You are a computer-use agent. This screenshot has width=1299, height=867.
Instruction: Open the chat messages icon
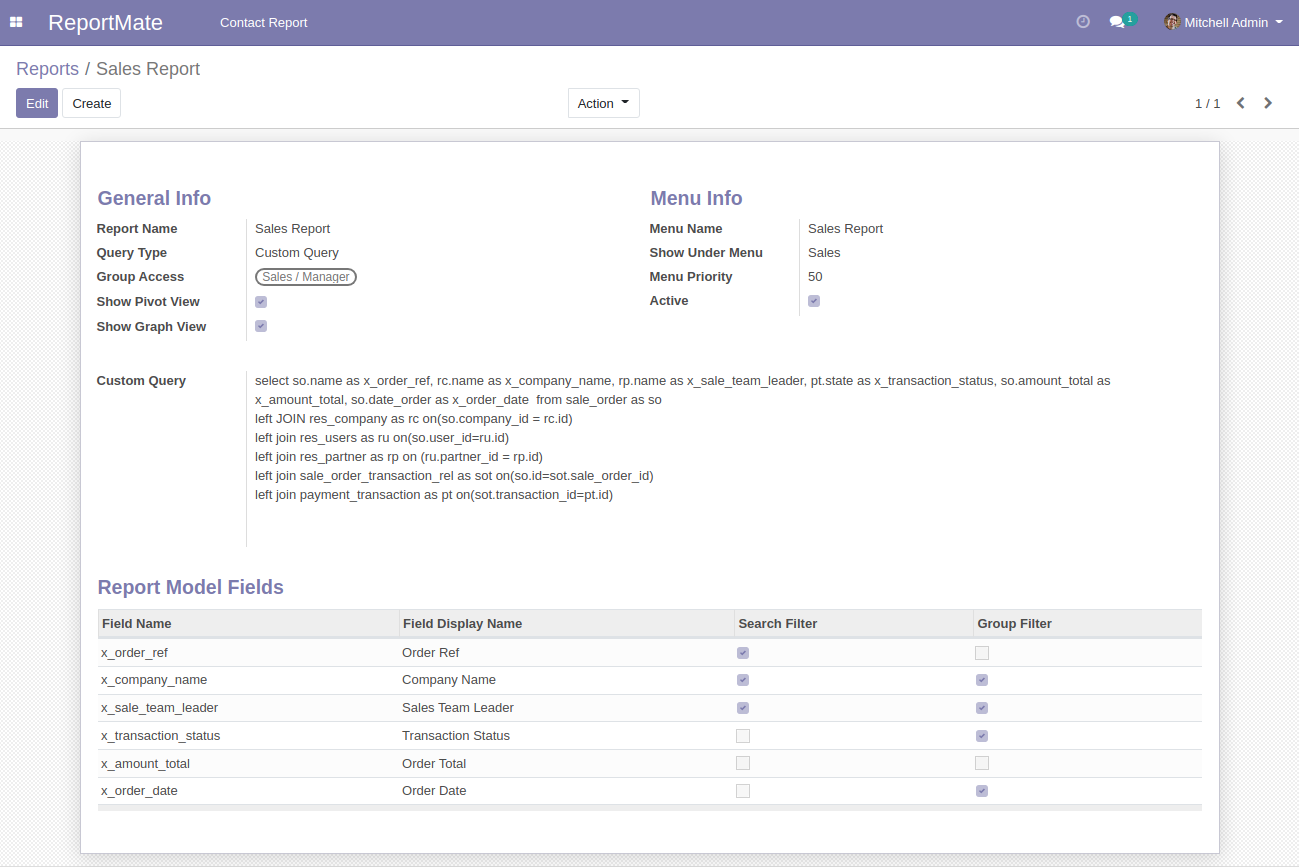point(1117,22)
